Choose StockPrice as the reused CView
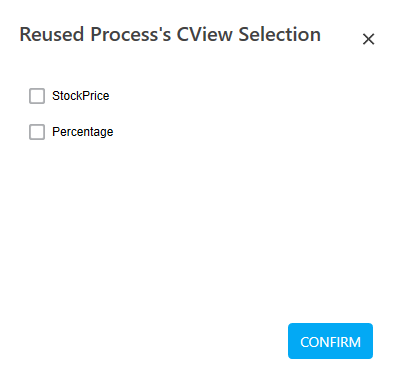 (x=37, y=96)
